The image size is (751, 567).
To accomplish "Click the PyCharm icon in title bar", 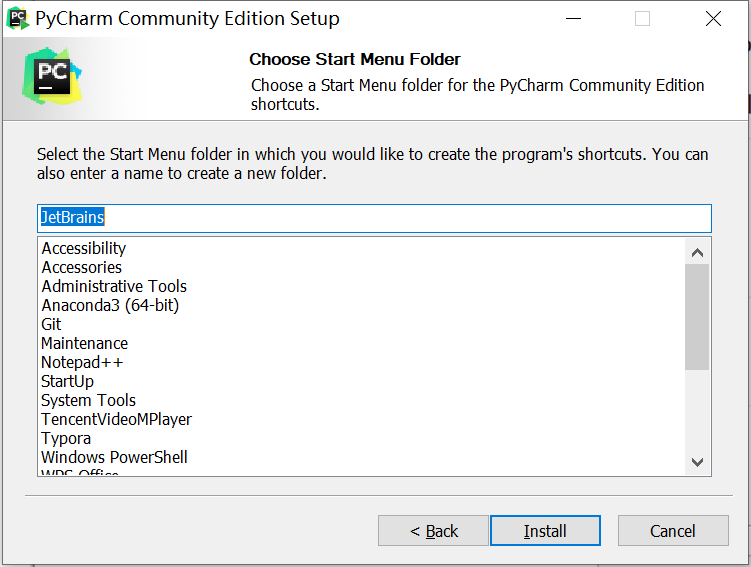I will point(17,18).
